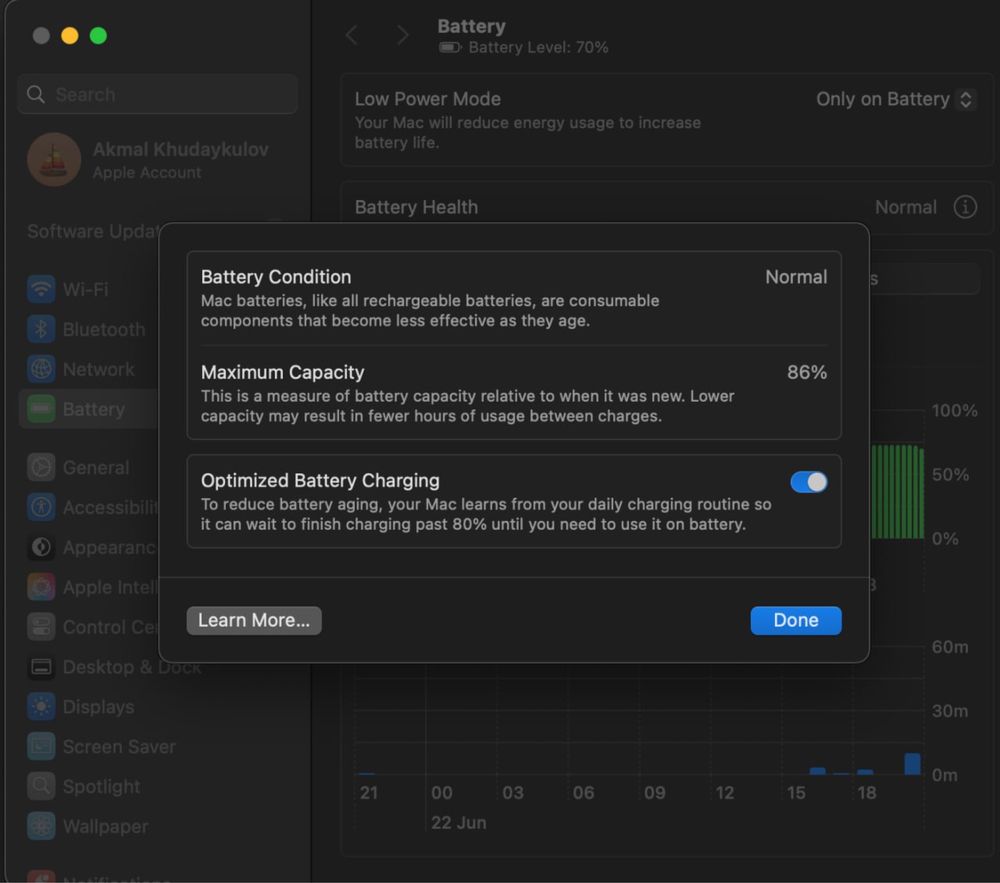Click the Battery Condition heading

click(x=276, y=277)
